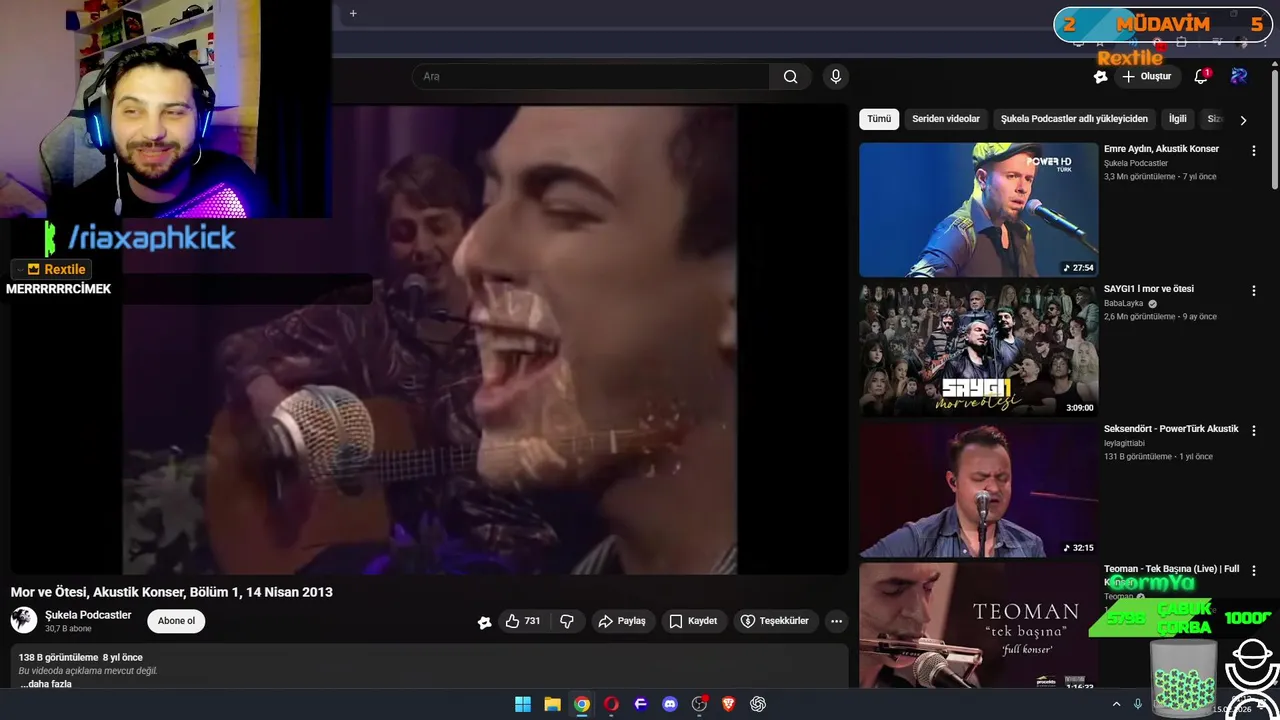Click BabaLayka channel name
Screen dimensions: 1280x720
click(1123, 303)
